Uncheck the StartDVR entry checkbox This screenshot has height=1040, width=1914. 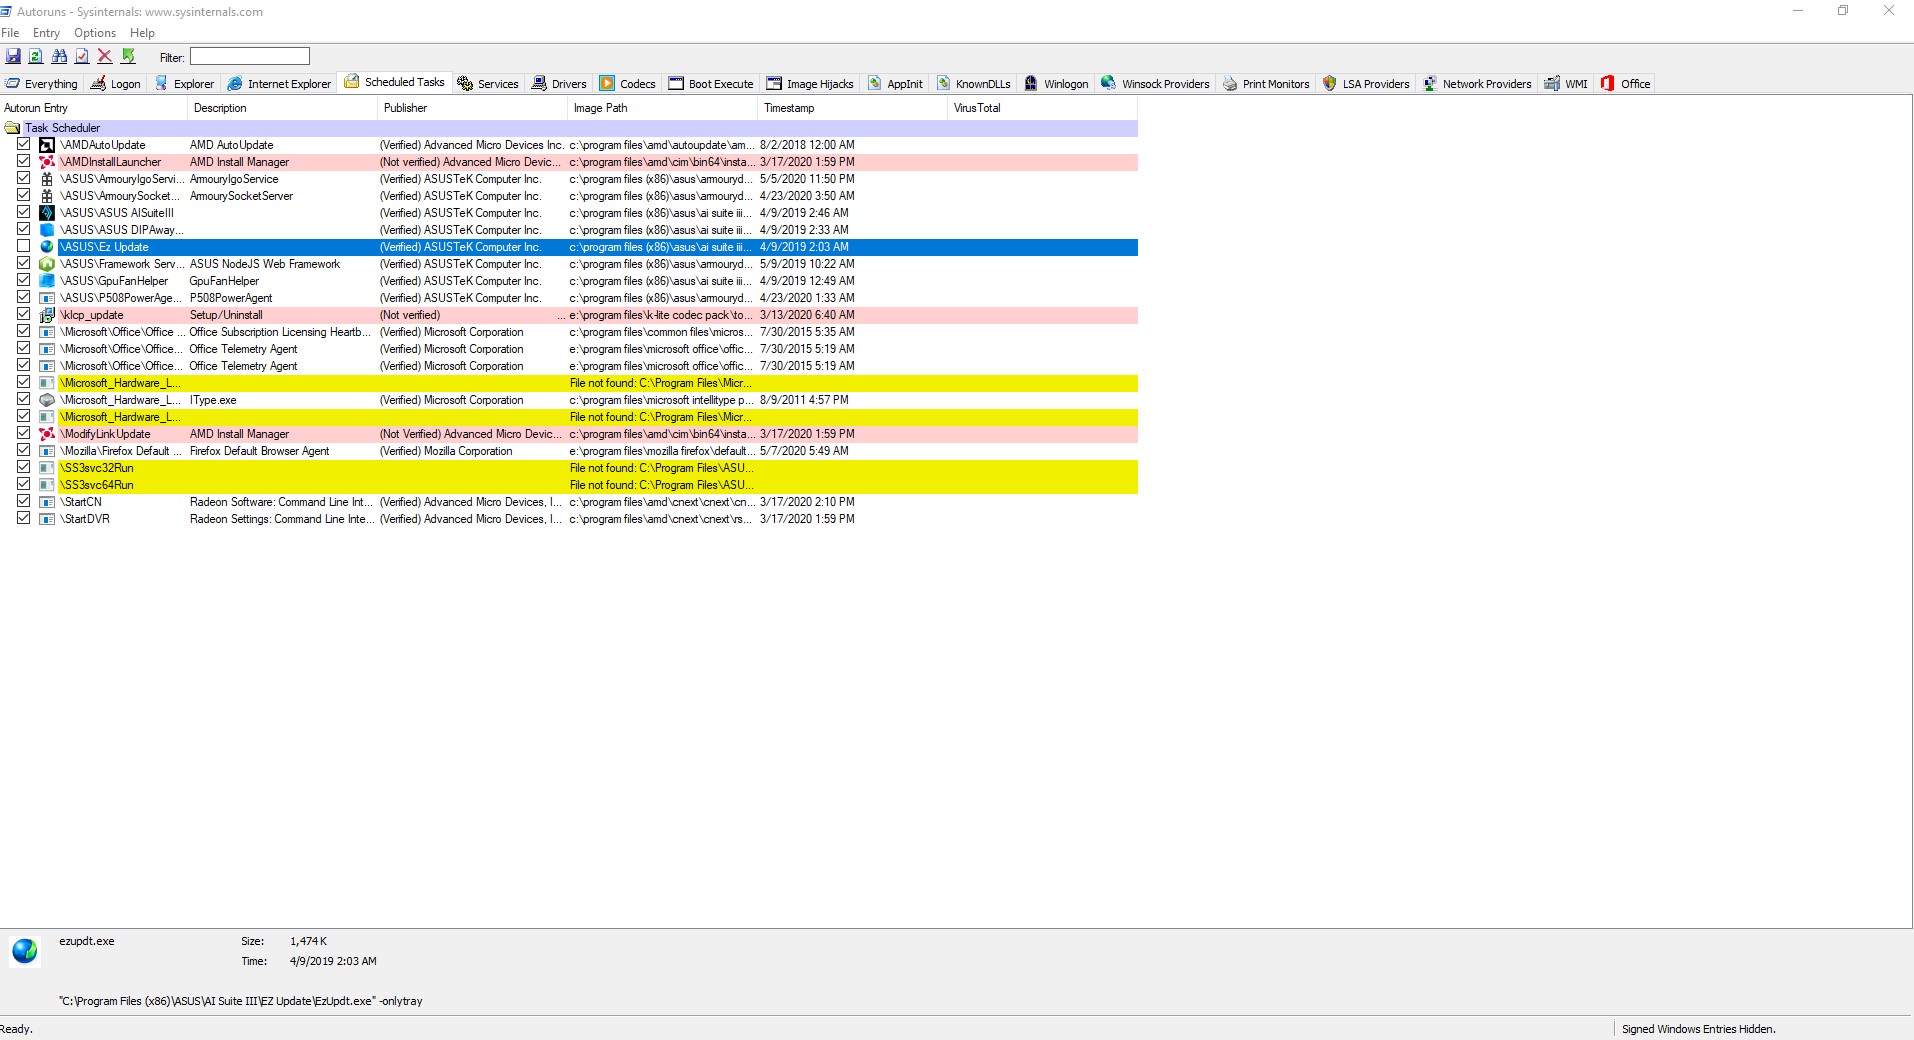coord(23,518)
